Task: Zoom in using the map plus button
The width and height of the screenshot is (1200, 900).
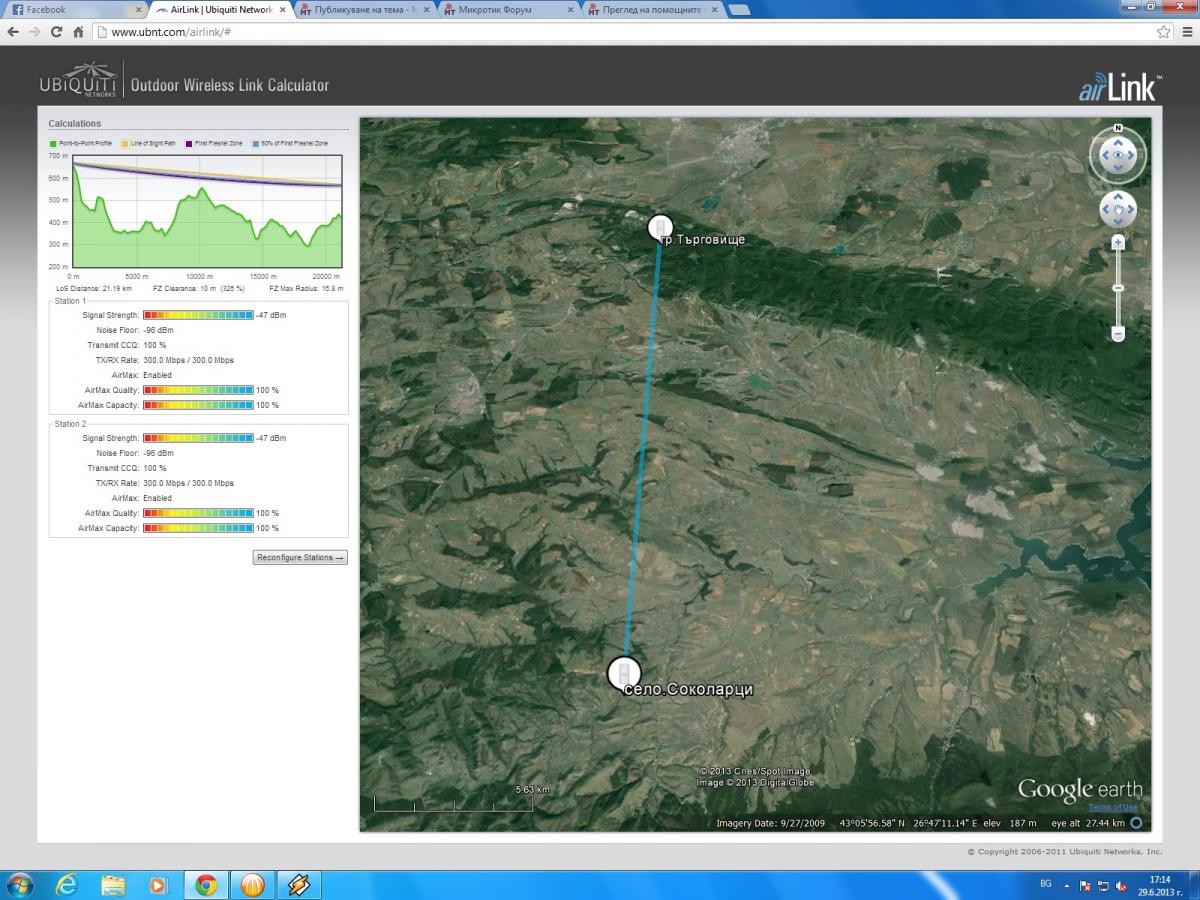Action: coord(1118,243)
